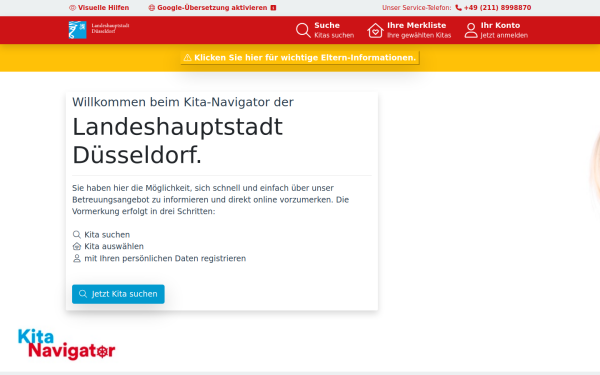Click the magnifier icon in the red header
600x375 pixels.
click(303, 30)
